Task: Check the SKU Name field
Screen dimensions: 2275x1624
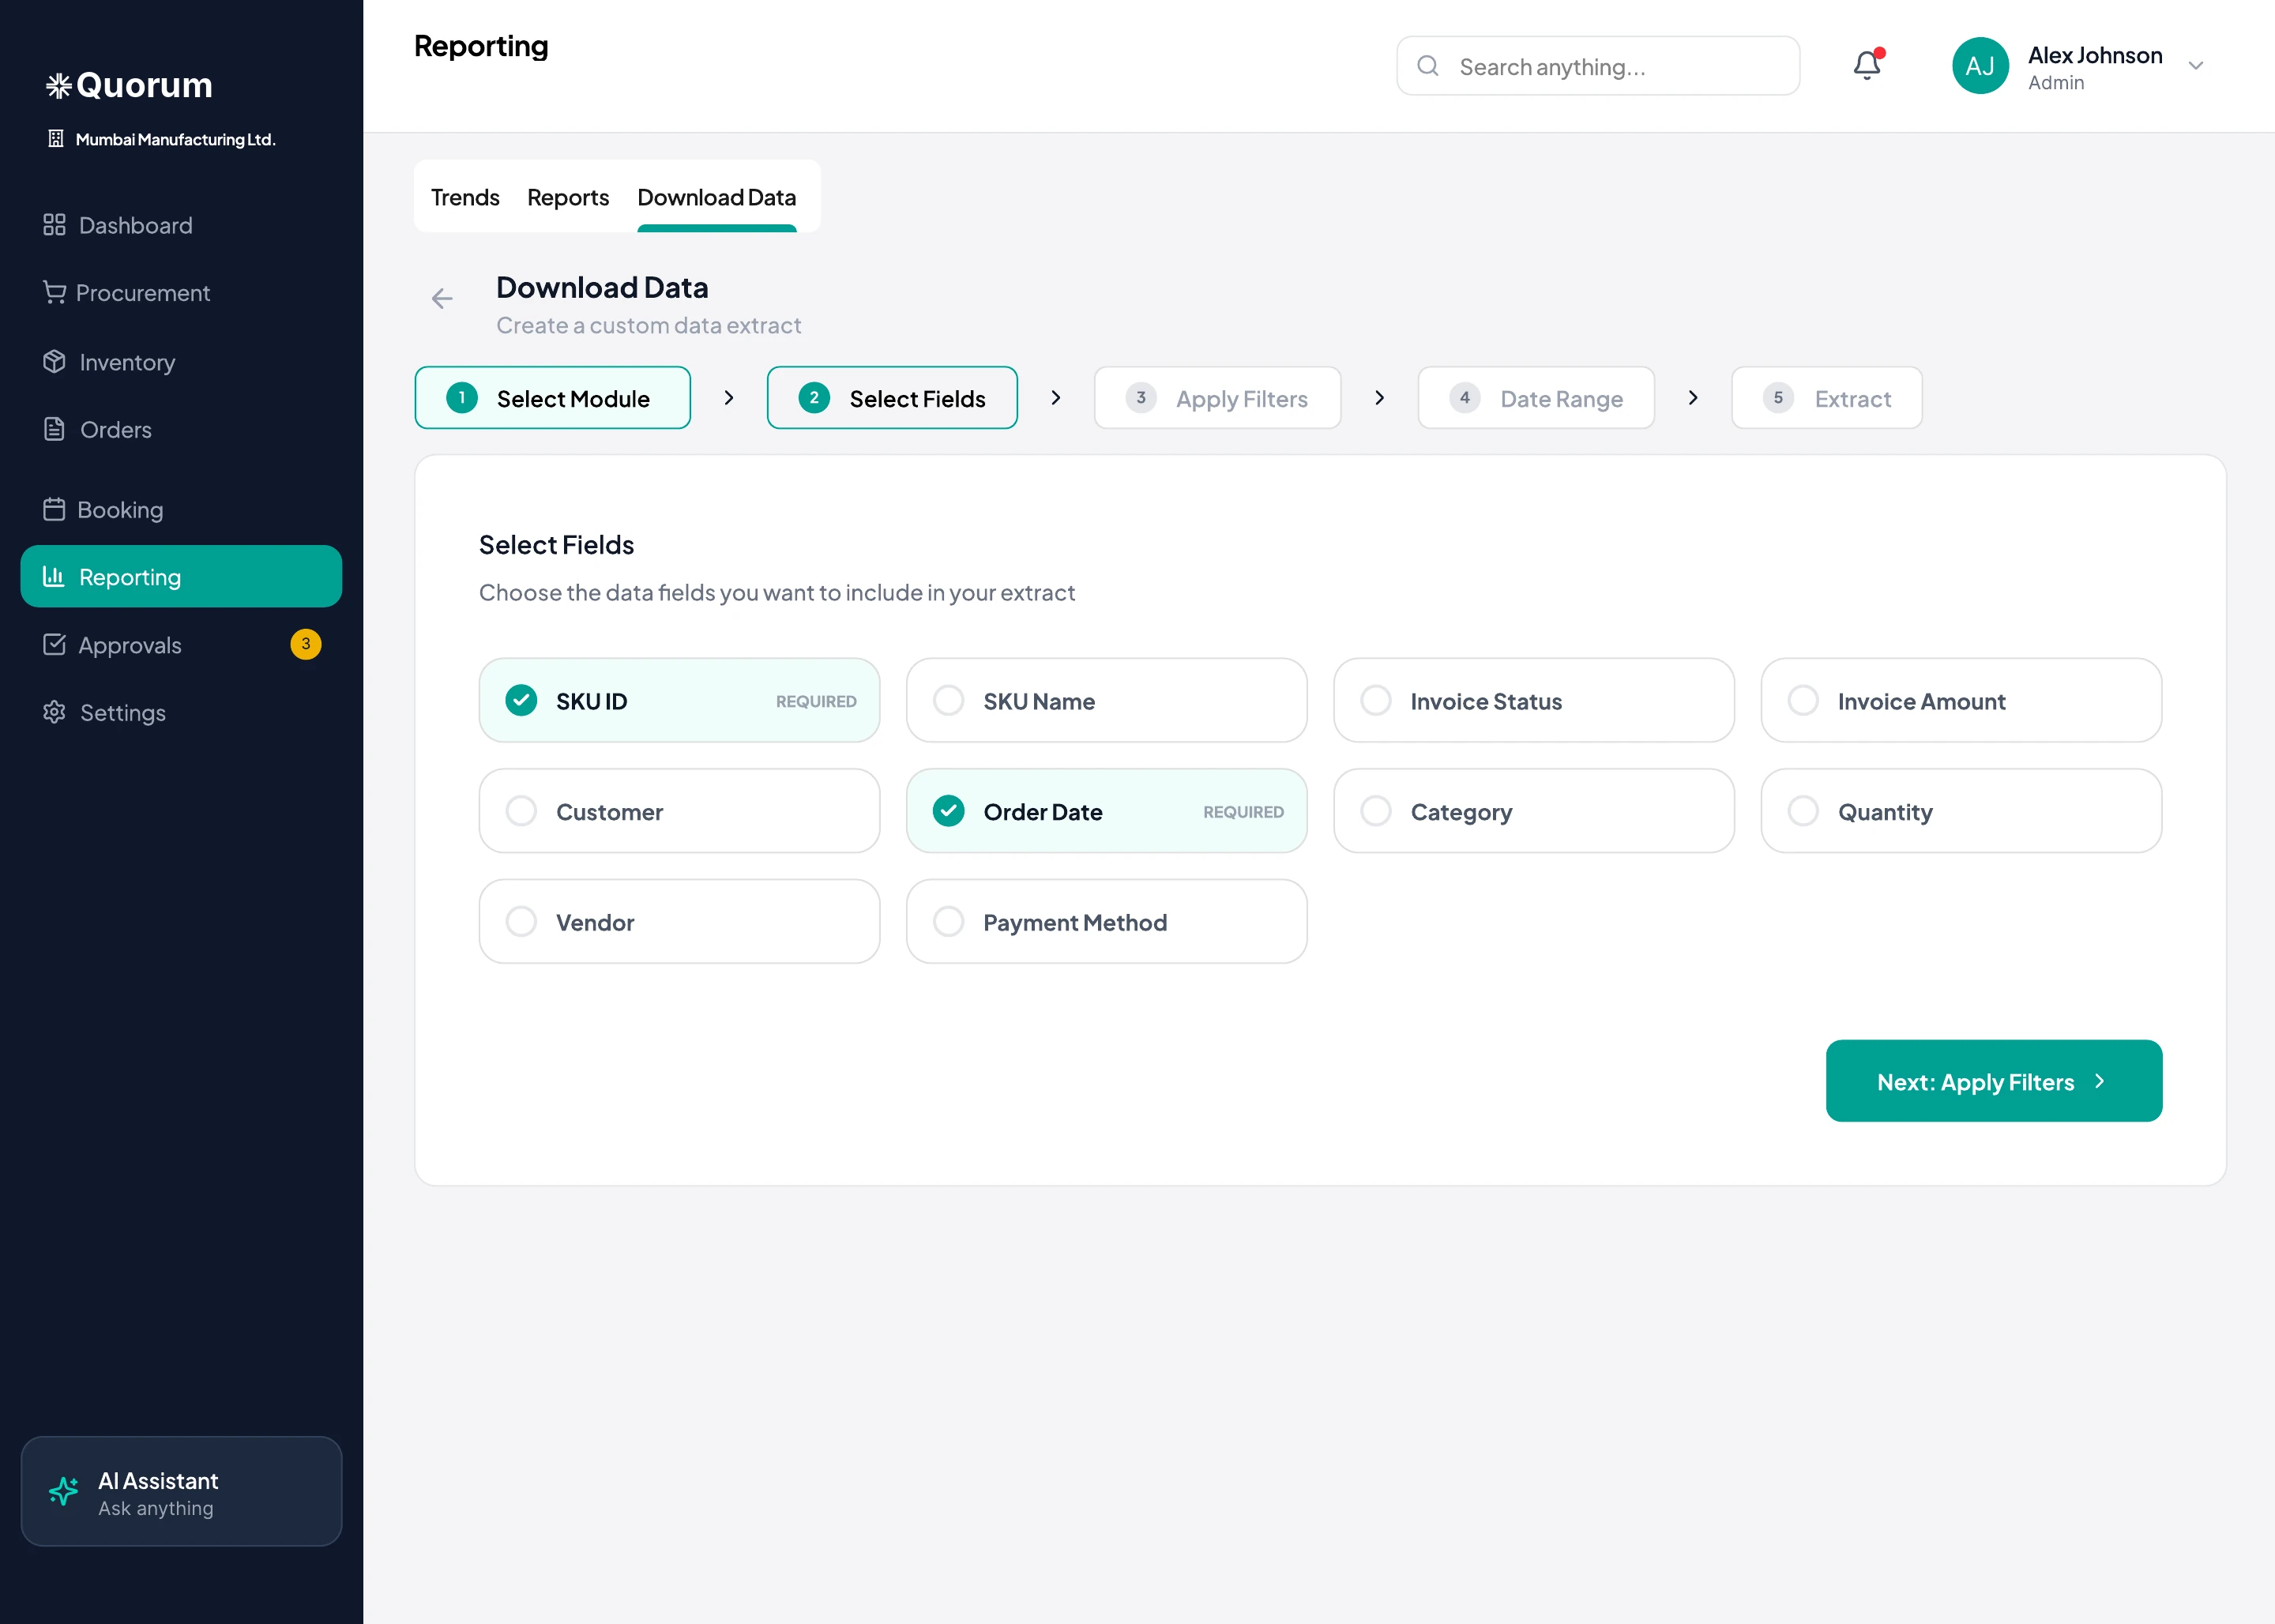Action: 1106,700
